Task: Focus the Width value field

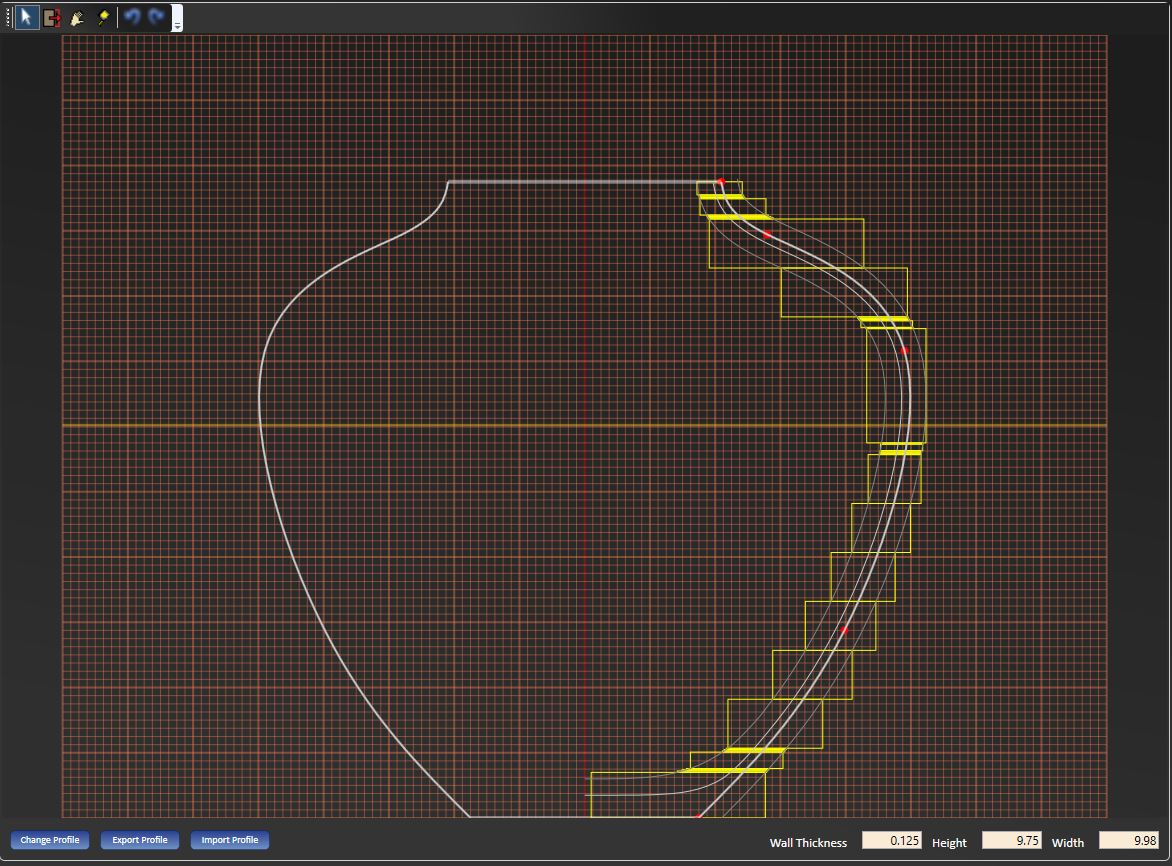Action: pyautogui.click(x=1129, y=841)
